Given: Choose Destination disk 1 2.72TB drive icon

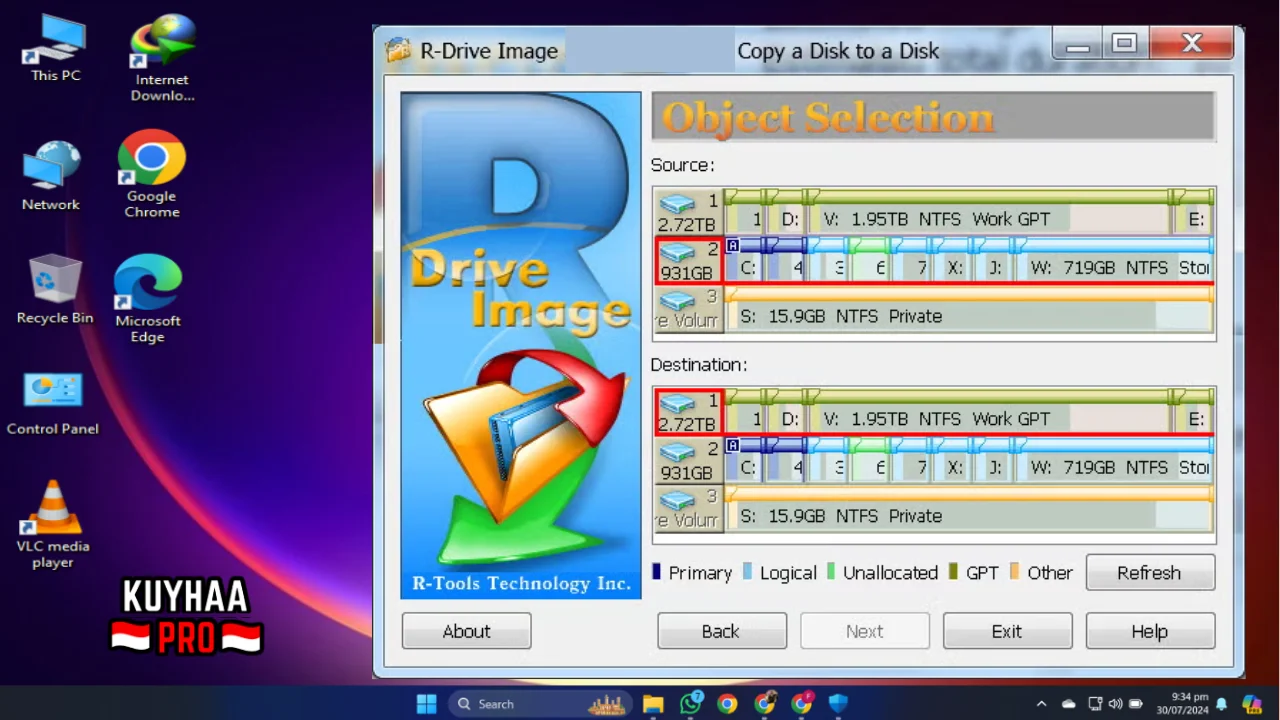Looking at the screenshot, I should (x=688, y=412).
